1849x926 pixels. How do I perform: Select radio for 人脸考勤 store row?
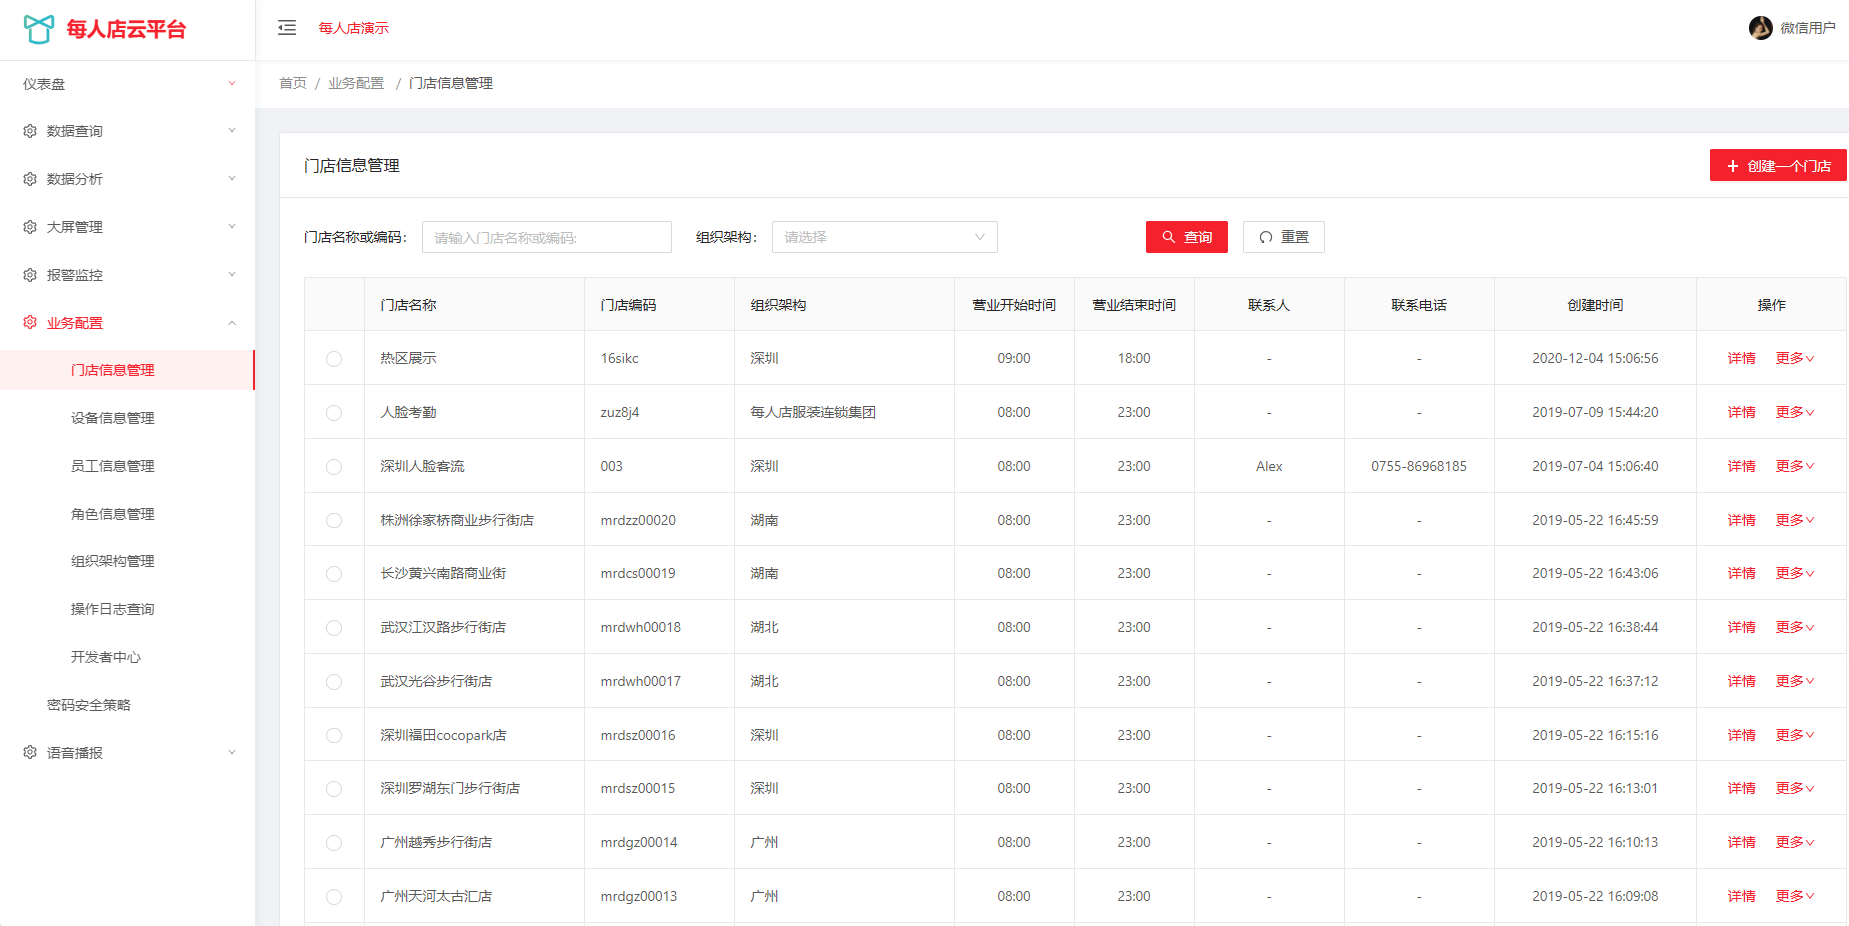[x=334, y=413]
